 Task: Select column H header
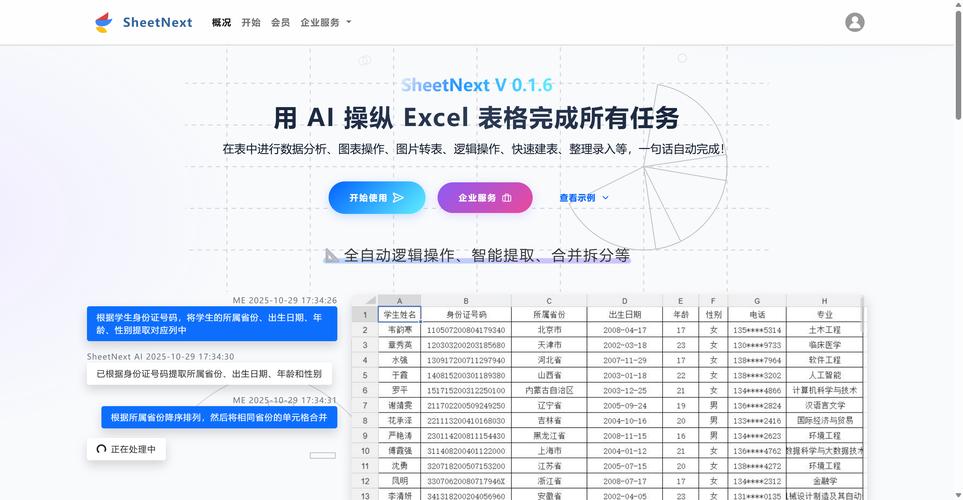click(824, 300)
